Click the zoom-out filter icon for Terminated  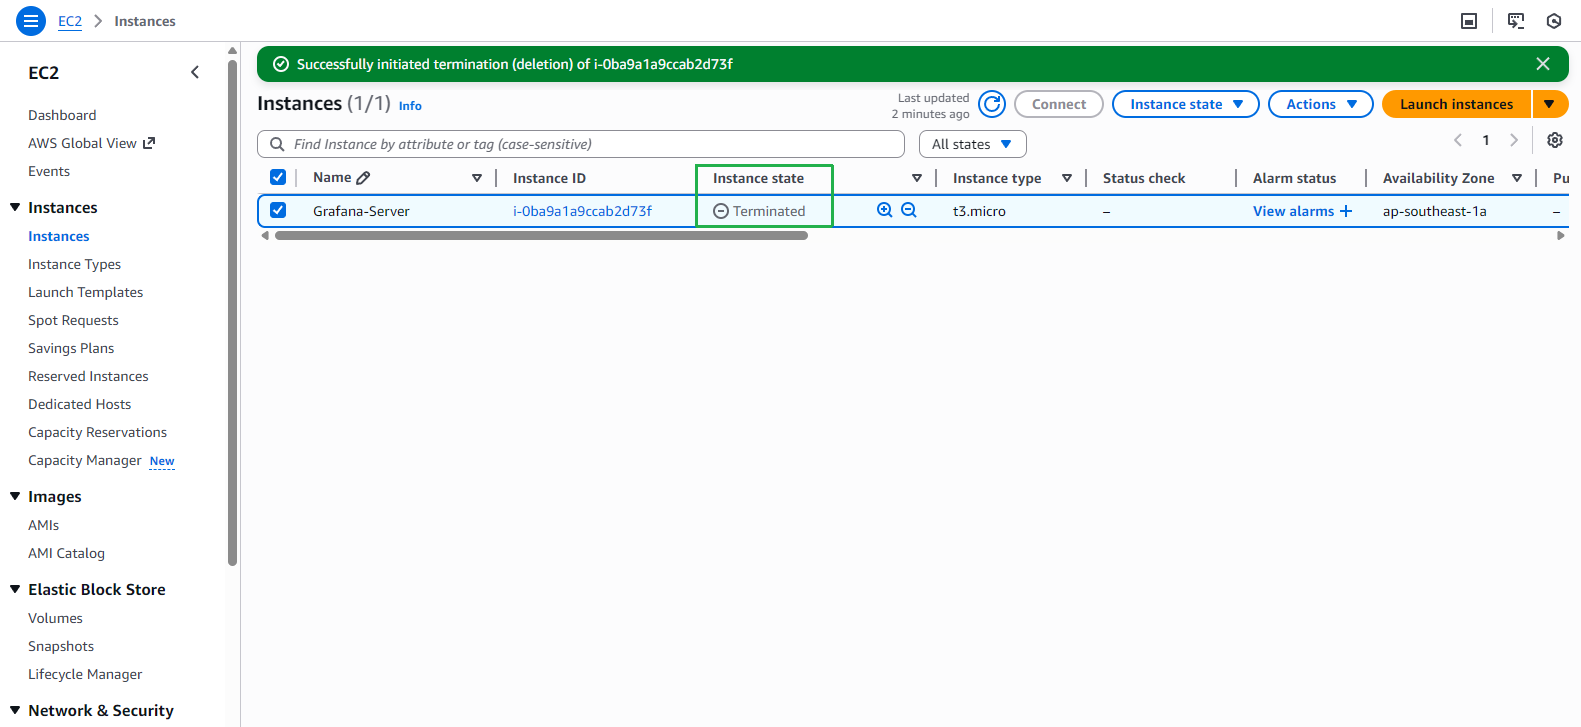pyautogui.click(x=908, y=210)
